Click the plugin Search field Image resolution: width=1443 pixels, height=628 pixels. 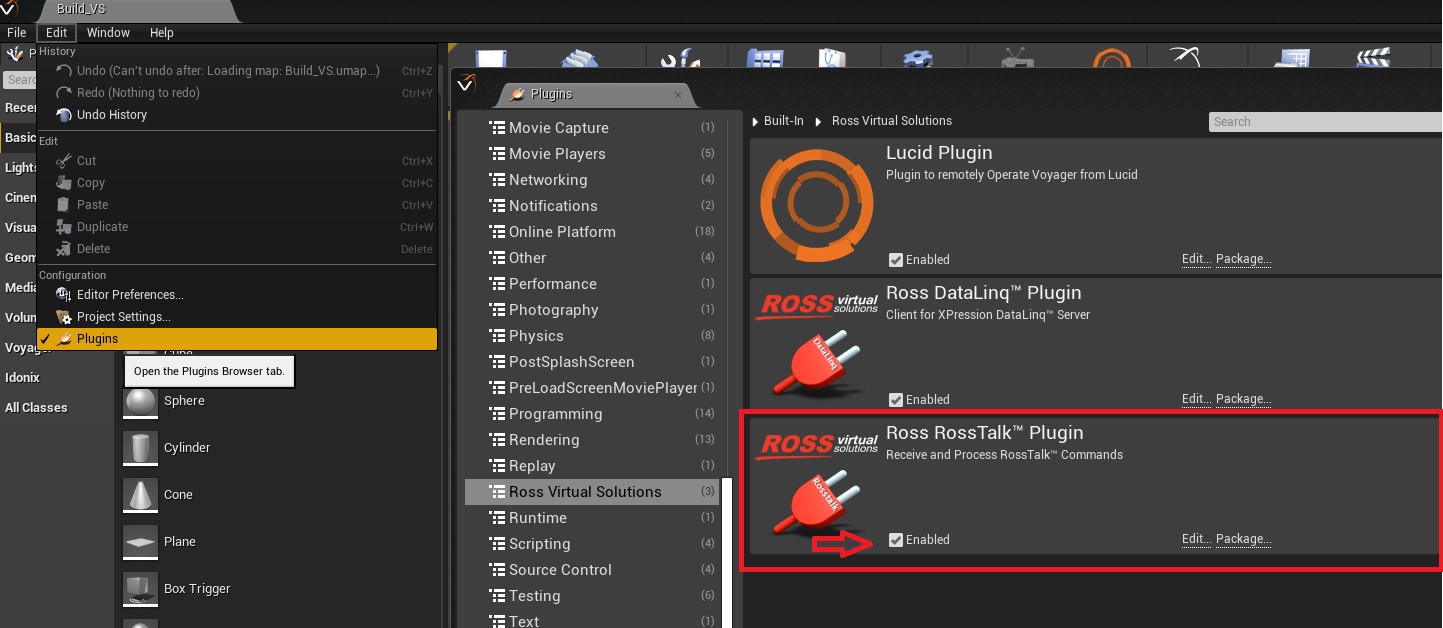(1325, 122)
